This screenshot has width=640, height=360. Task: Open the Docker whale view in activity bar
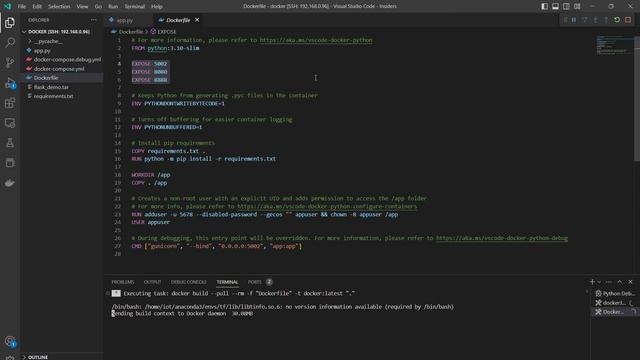click(x=10, y=183)
